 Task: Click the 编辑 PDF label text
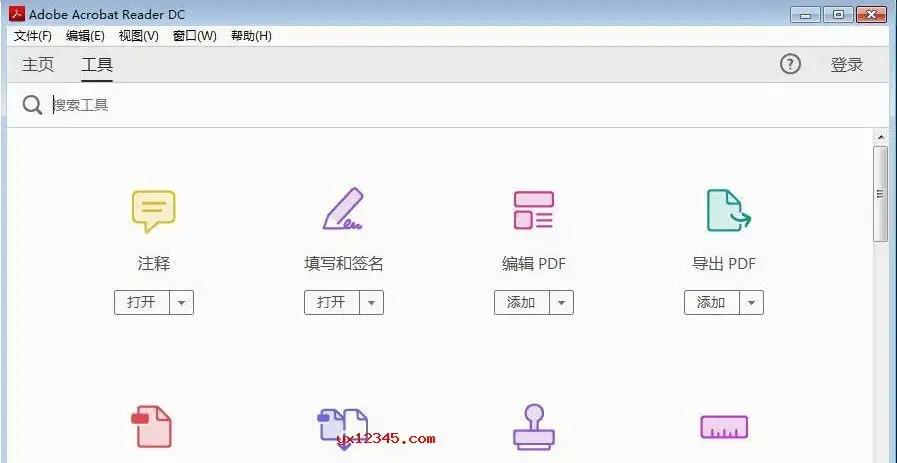click(x=534, y=264)
